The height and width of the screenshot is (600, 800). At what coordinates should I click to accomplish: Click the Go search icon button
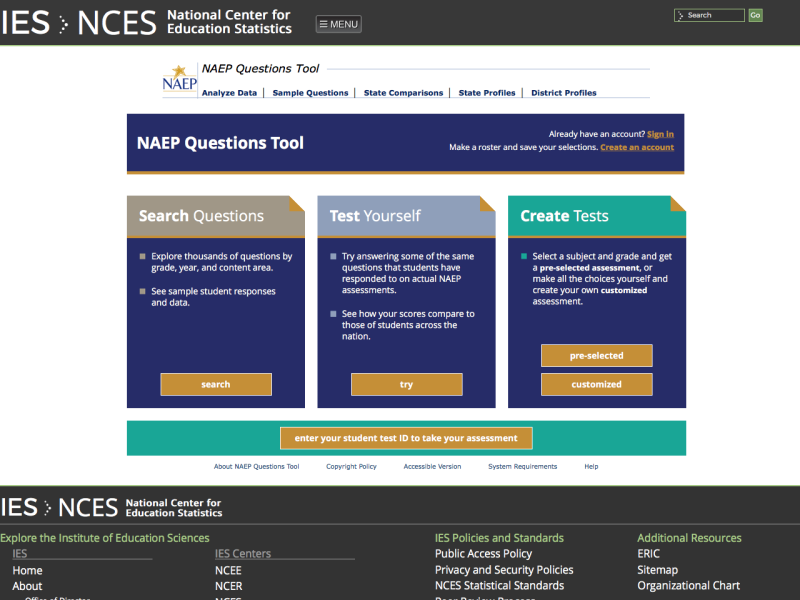(x=755, y=15)
